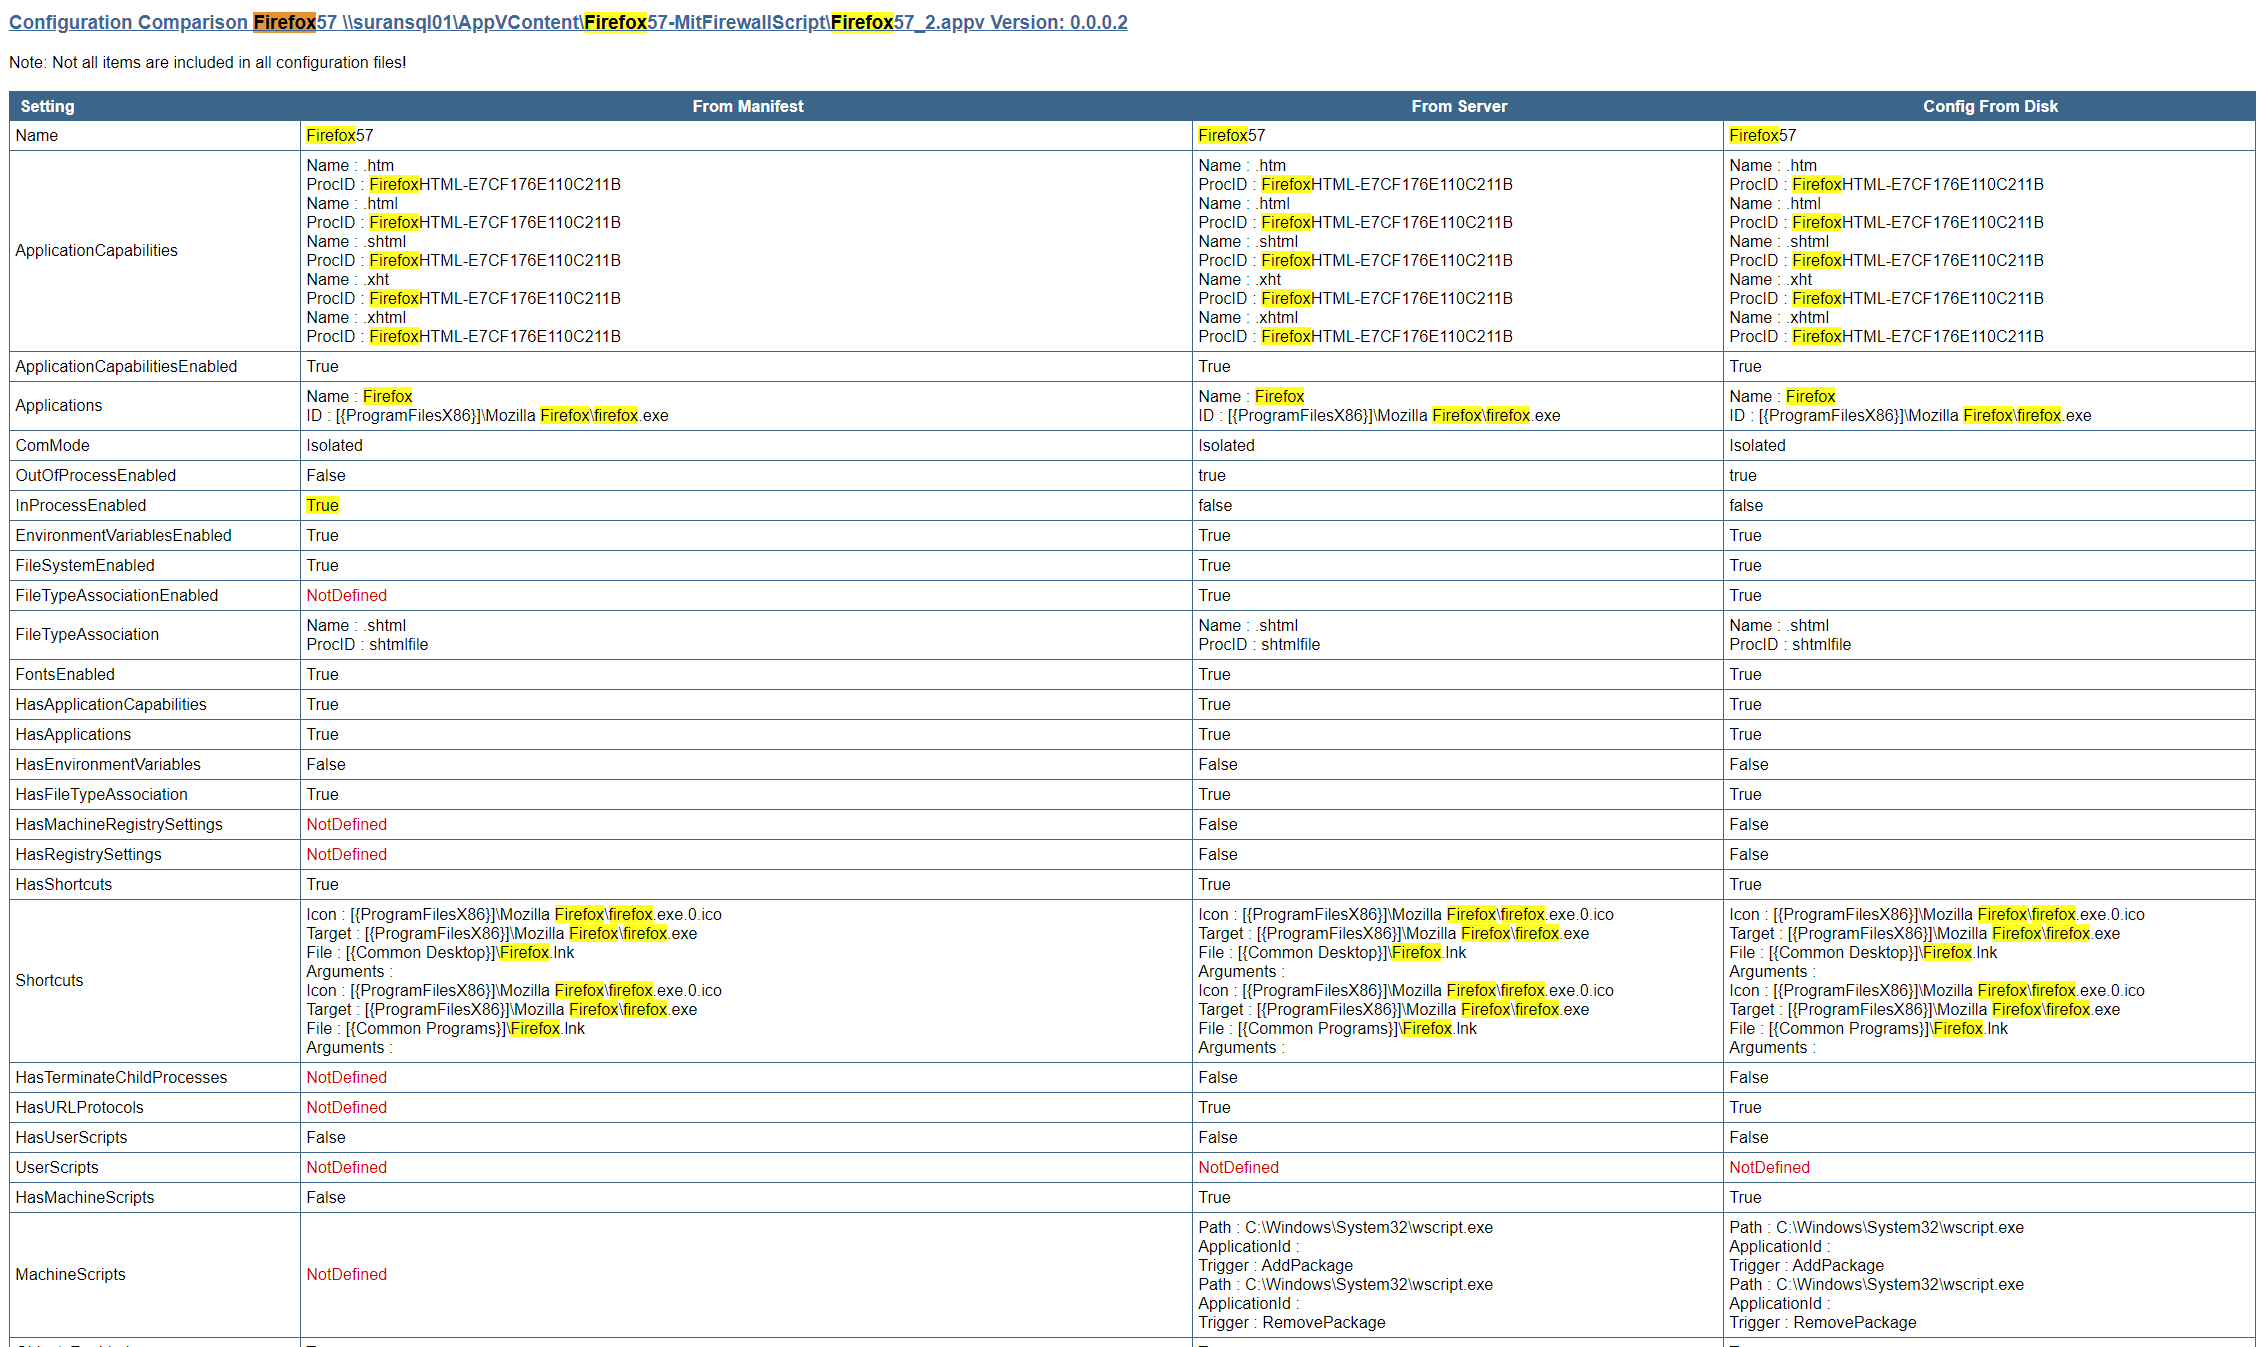Select the 'HasFileTypeAssociation' setting label
This screenshot has width=2262, height=1347.
pos(101,794)
